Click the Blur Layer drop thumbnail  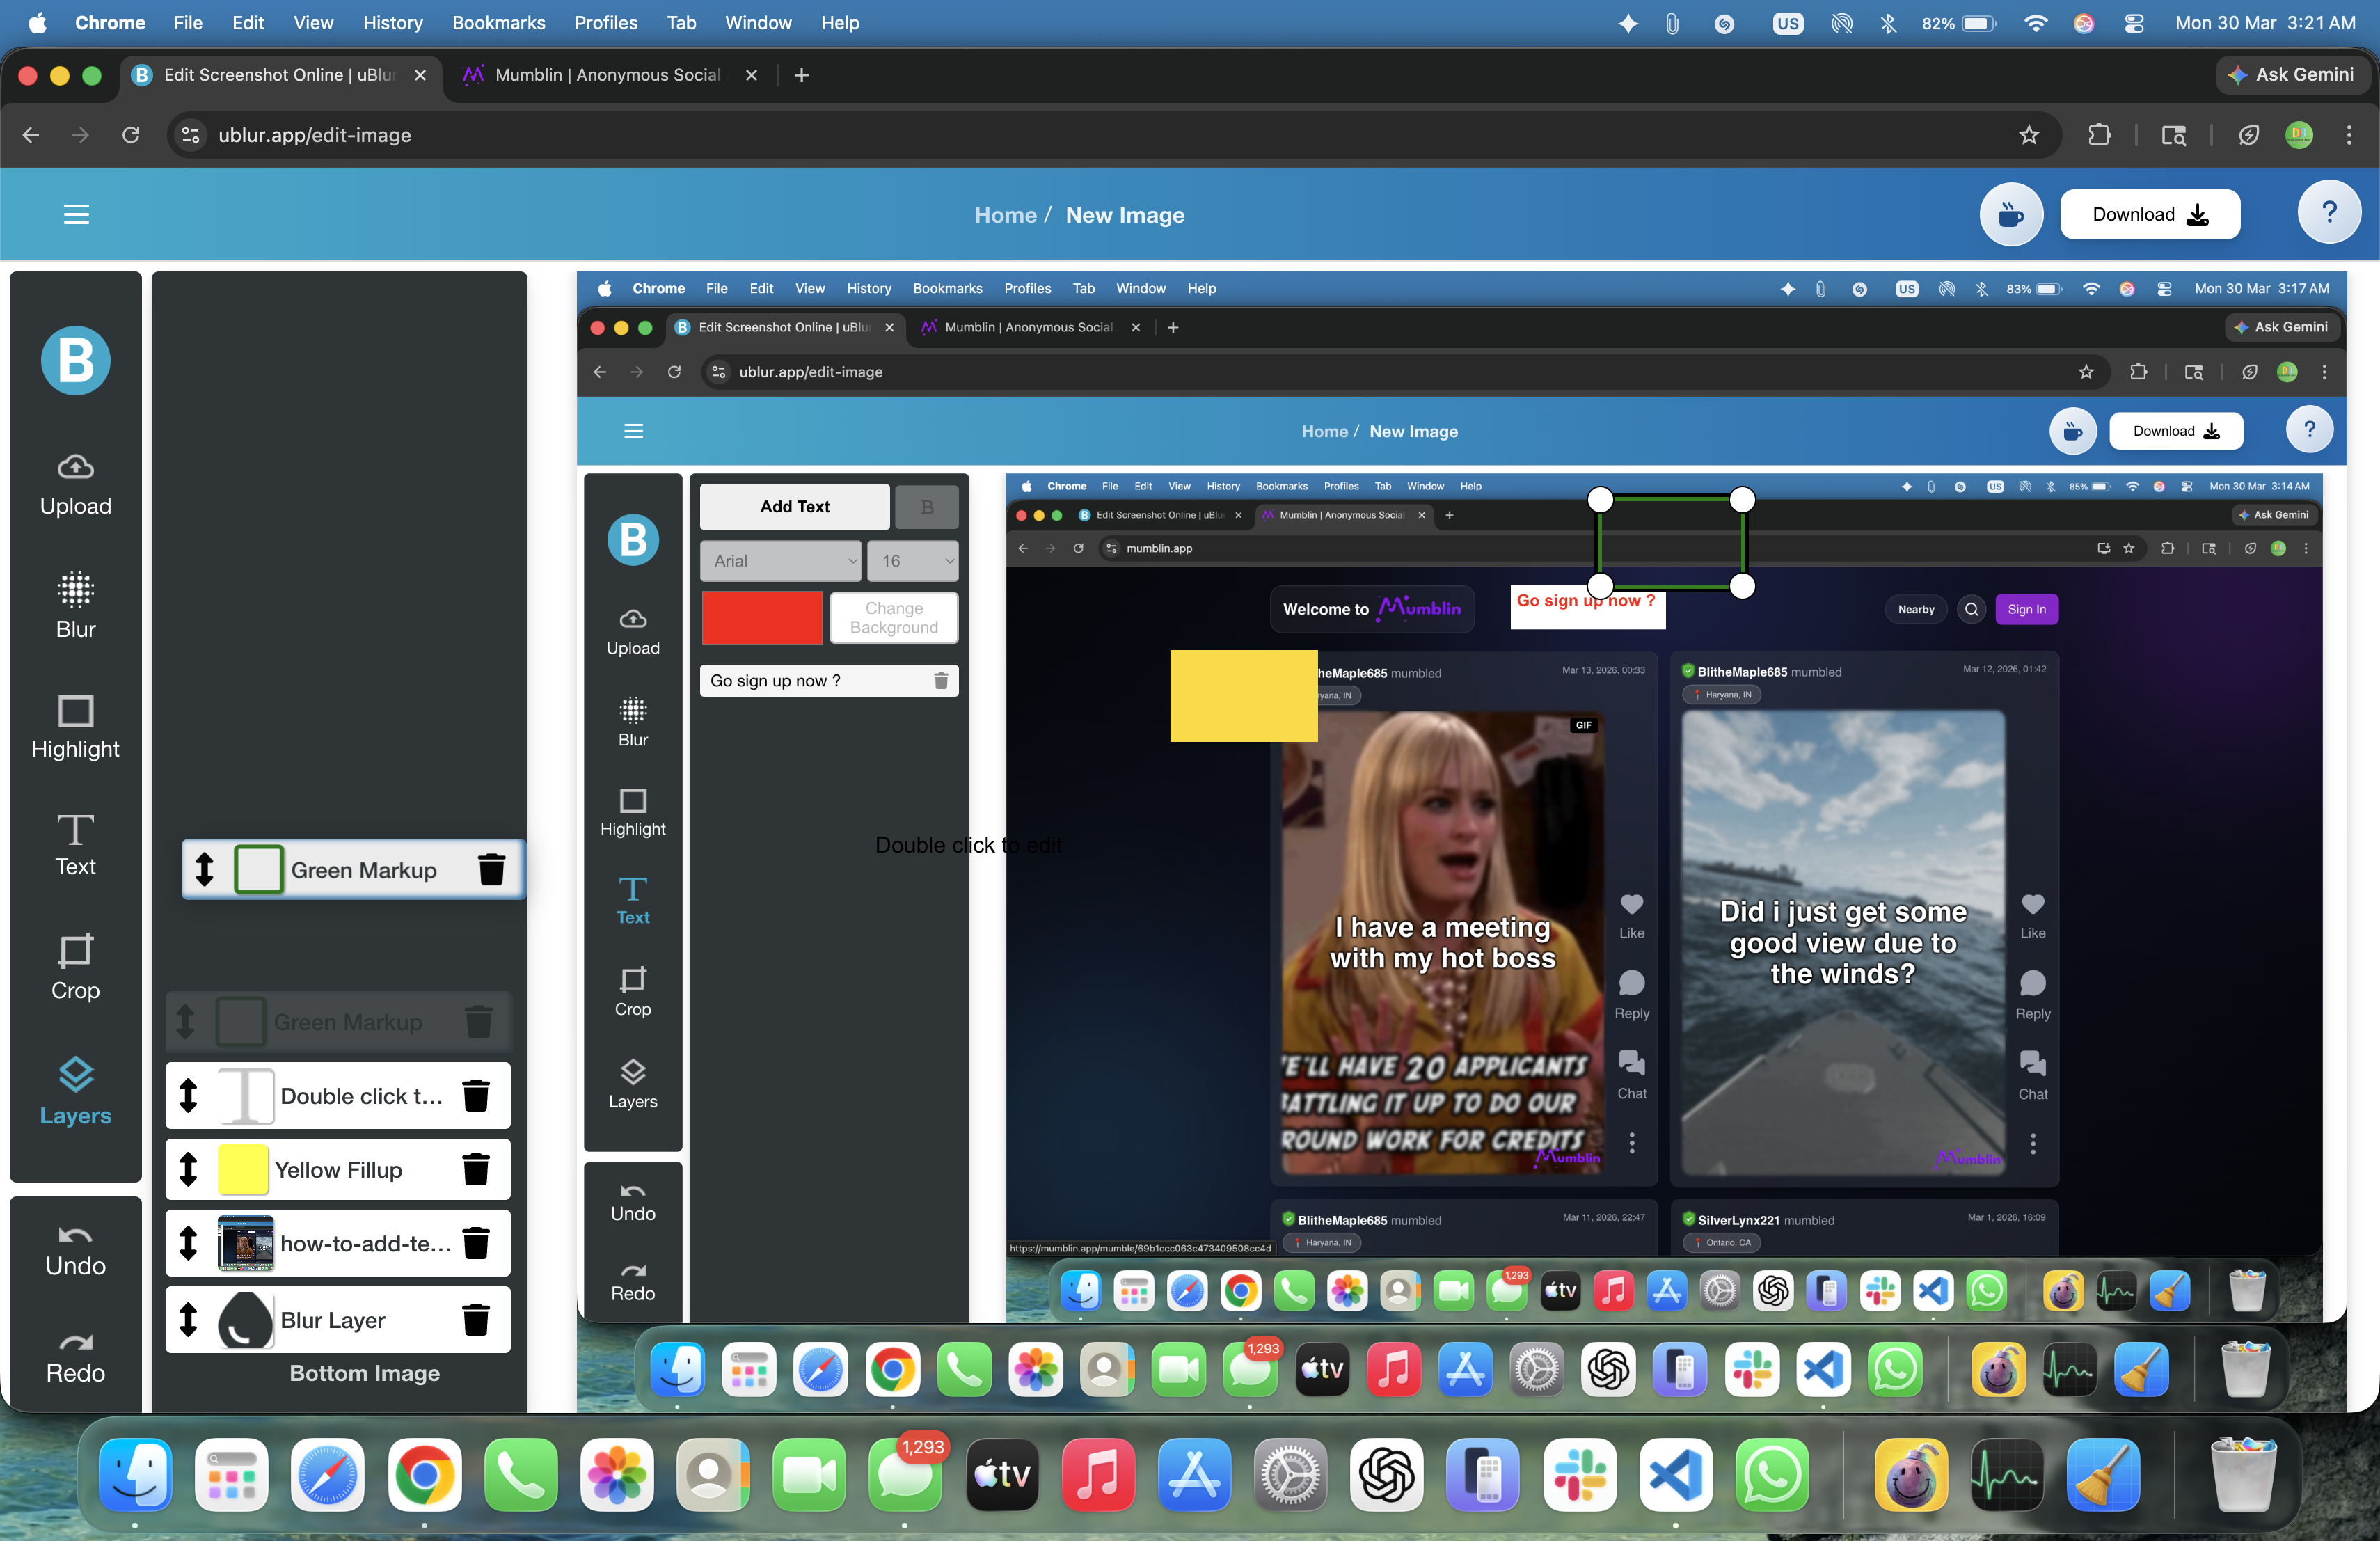point(246,1319)
